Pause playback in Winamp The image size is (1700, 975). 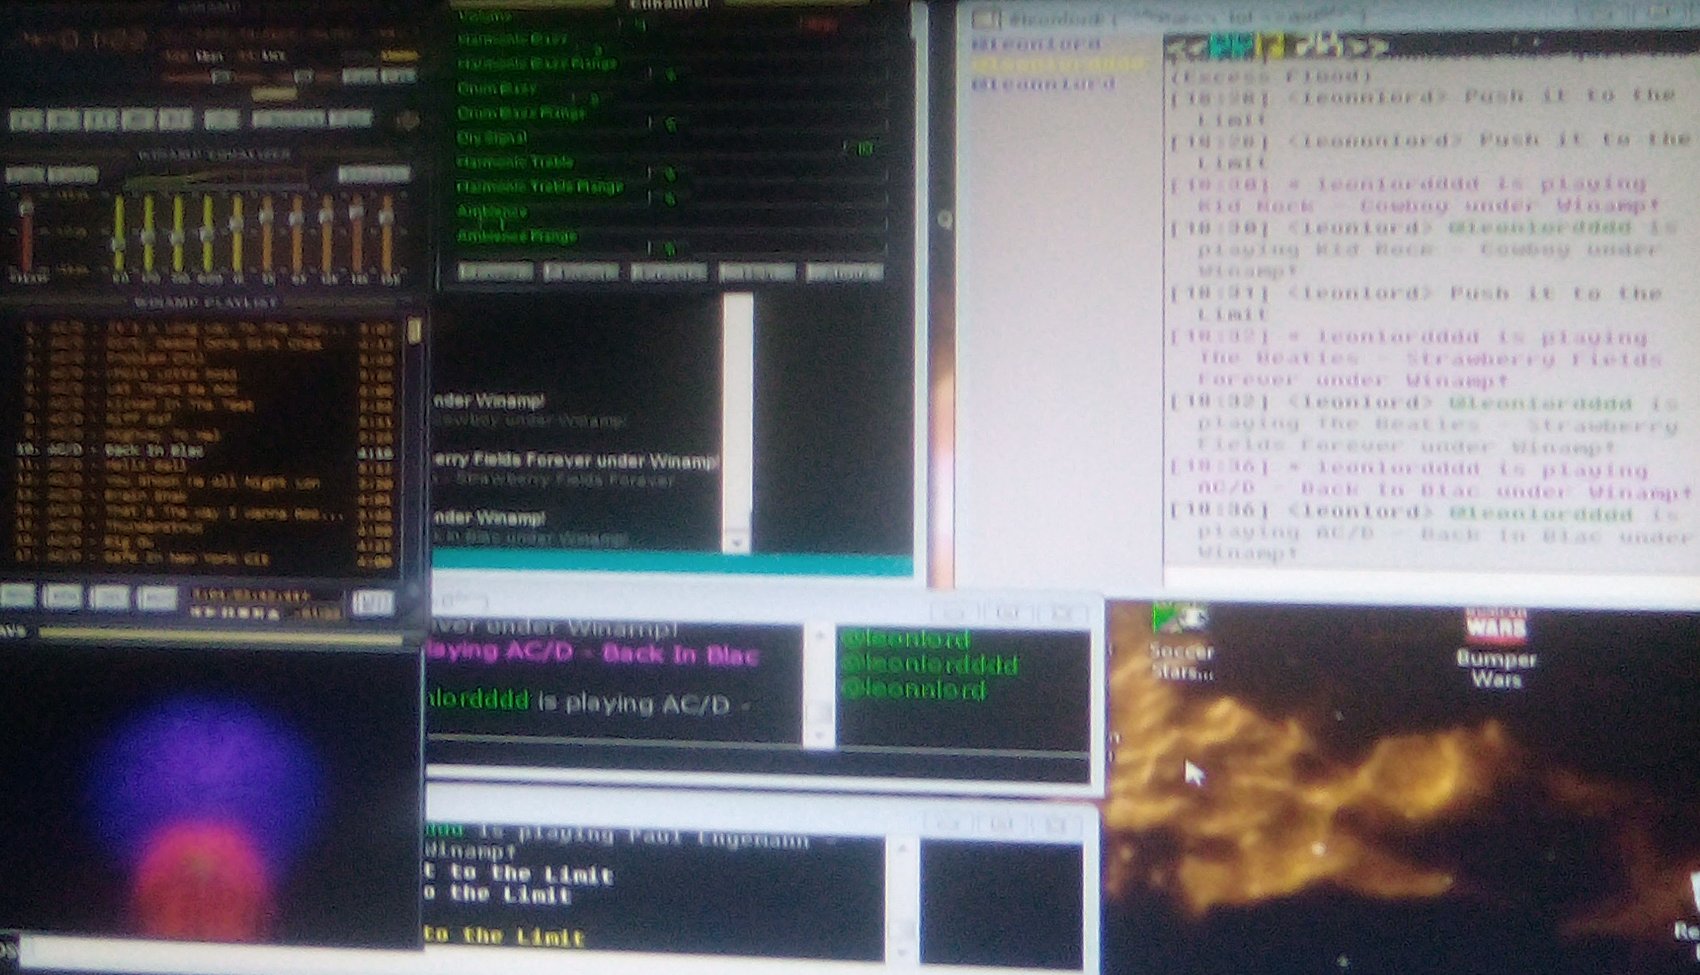tap(100, 120)
